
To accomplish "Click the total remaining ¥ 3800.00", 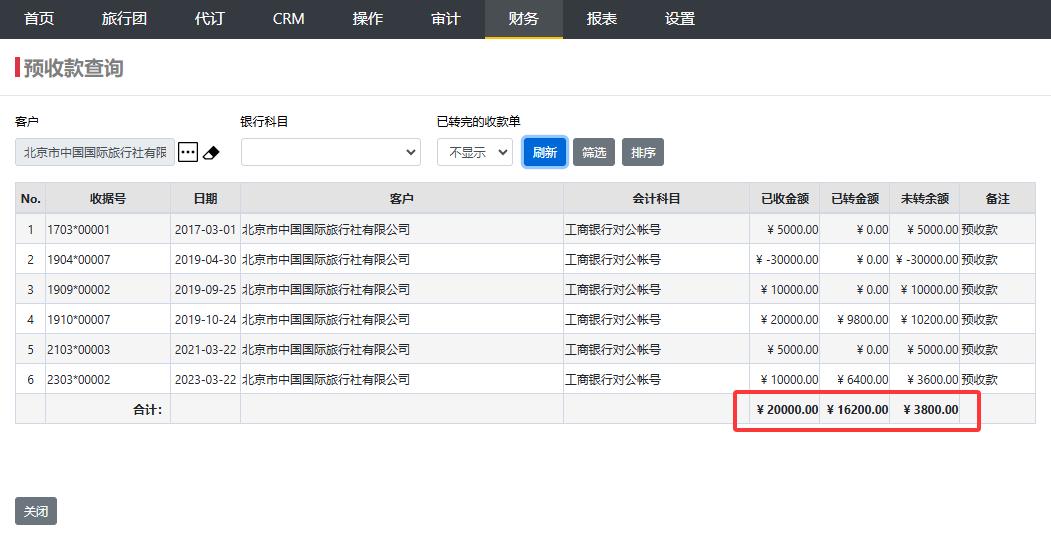I will point(930,410).
